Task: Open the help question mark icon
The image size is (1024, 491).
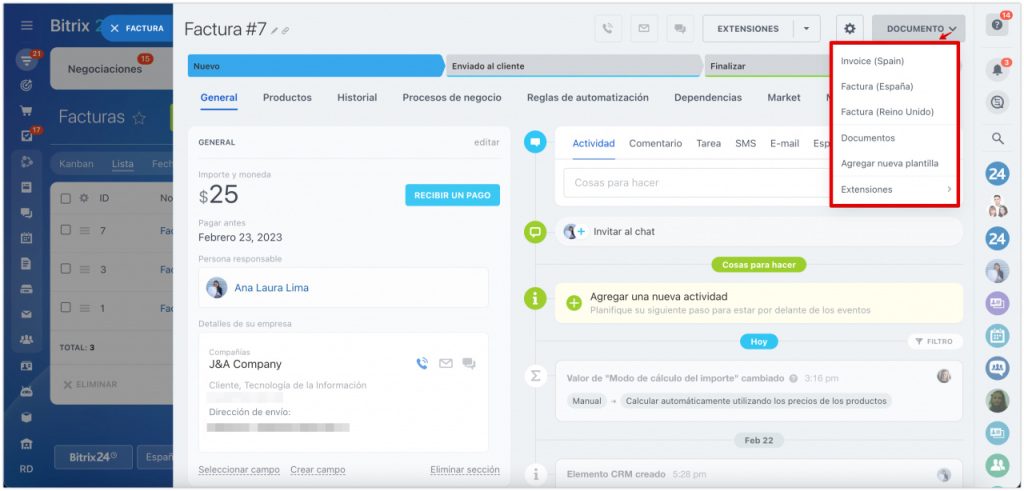Action: (997, 26)
